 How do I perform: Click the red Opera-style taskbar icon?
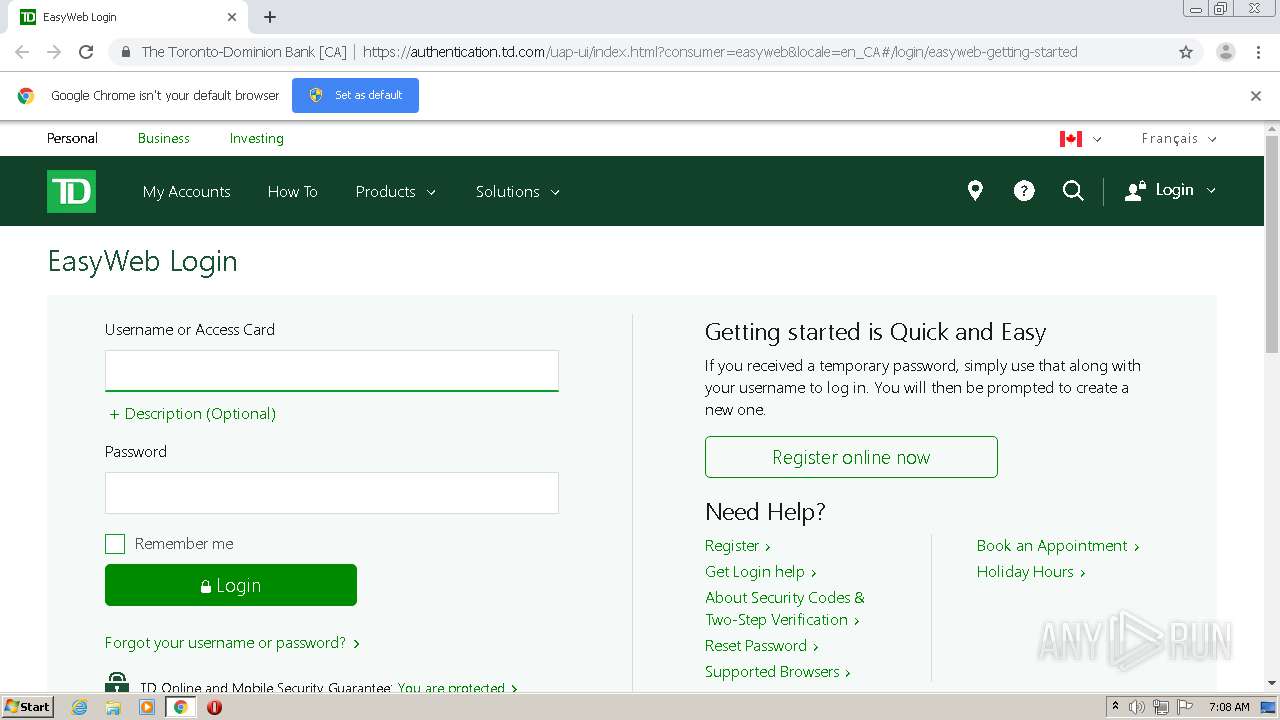pyautogui.click(x=214, y=707)
